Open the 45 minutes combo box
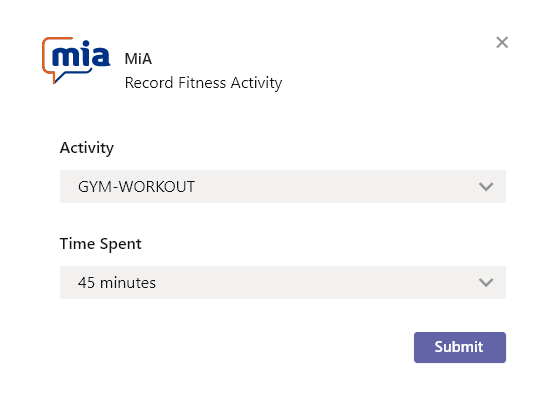The image size is (557, 398). (x=283, y=283)
